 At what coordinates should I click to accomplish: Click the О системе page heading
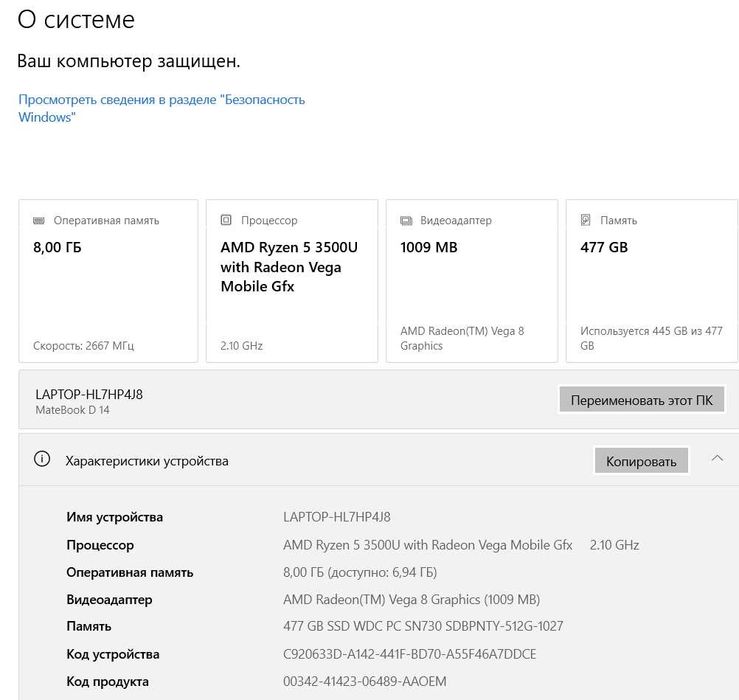click(76, 20)
